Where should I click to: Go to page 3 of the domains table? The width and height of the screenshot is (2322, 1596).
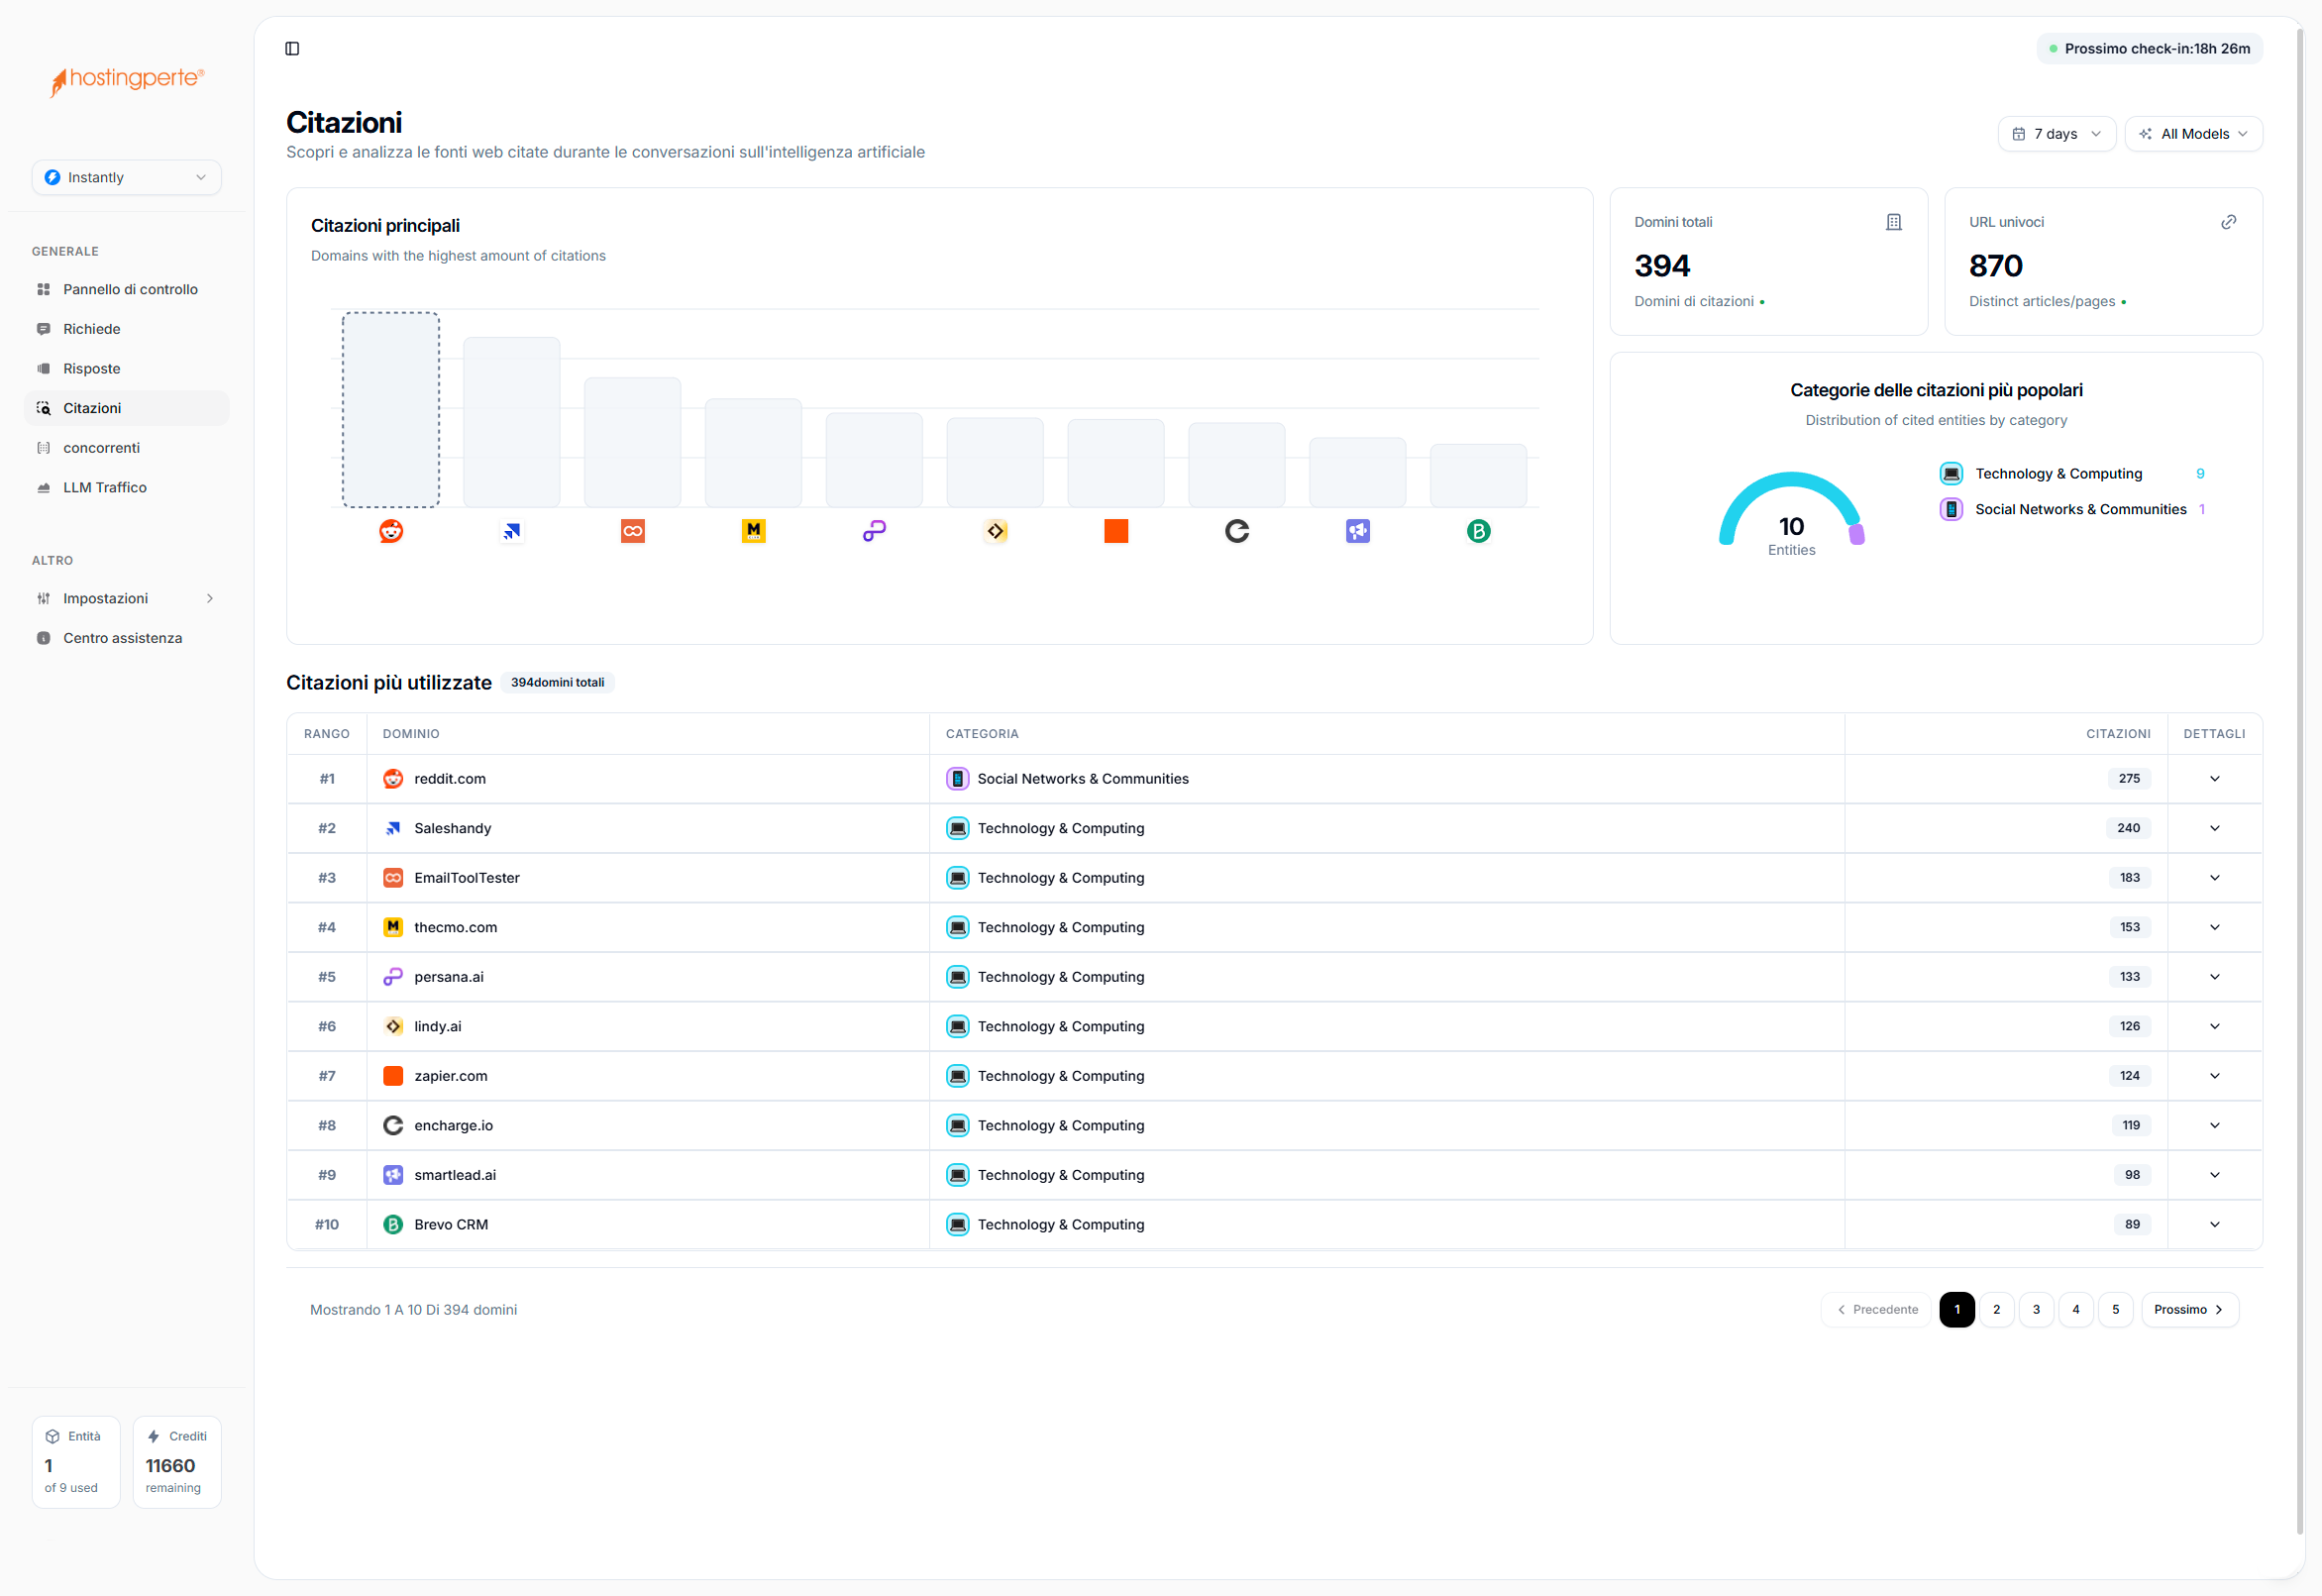2036,1309
